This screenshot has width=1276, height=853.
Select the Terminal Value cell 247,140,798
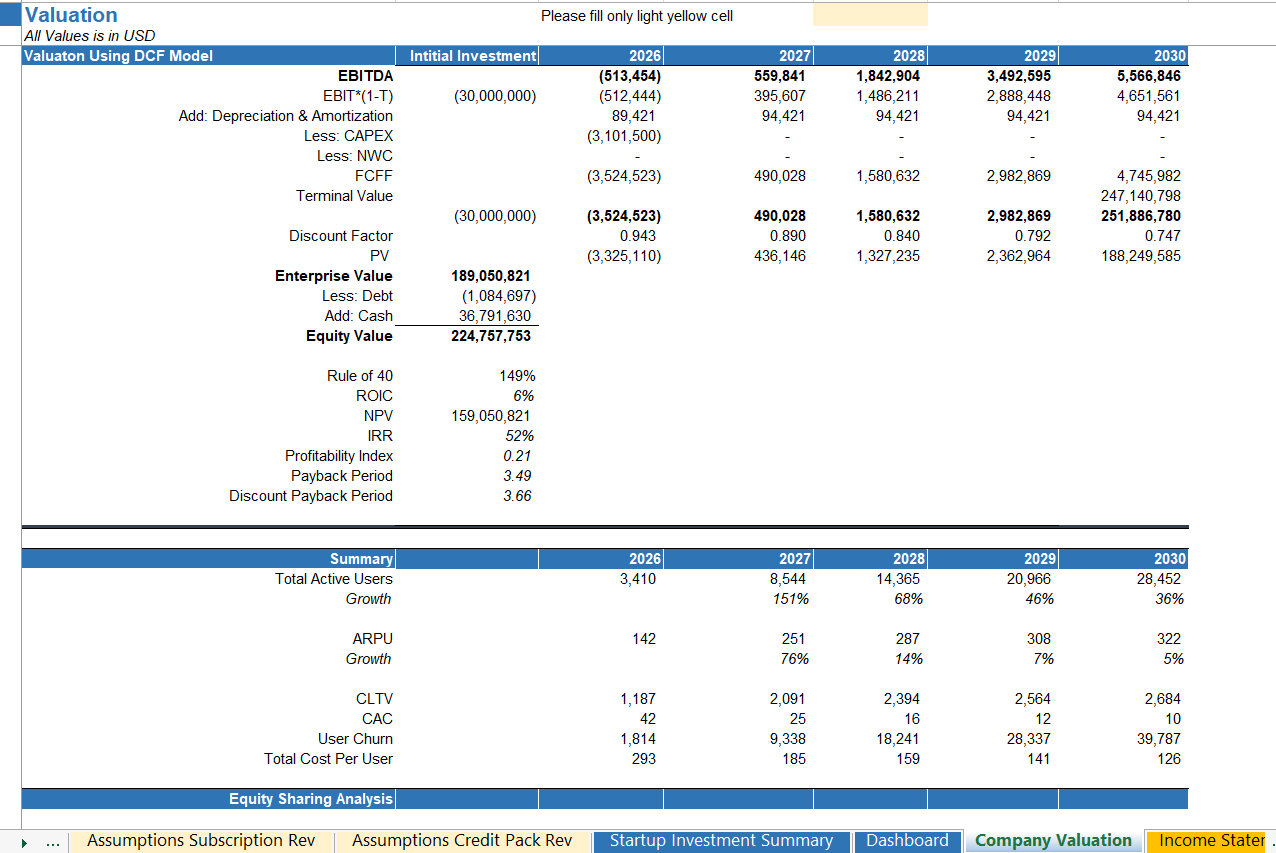[x=1142, y=195]
